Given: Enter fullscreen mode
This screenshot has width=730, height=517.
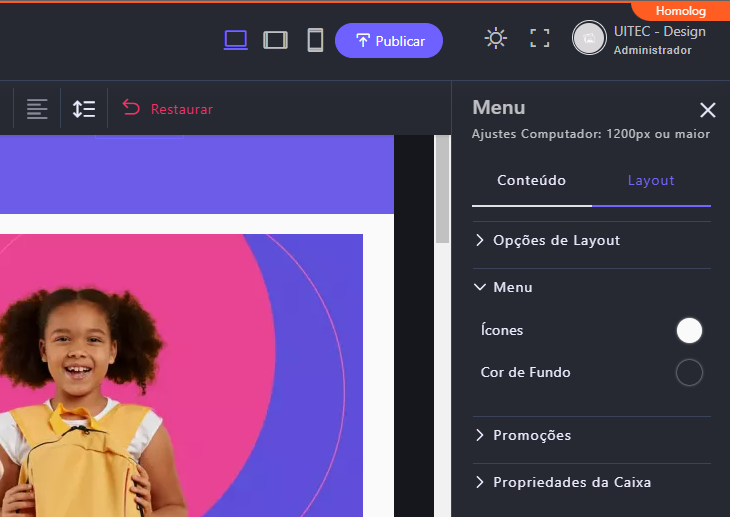Looking at the screenshot, I should tap(540, 39).
